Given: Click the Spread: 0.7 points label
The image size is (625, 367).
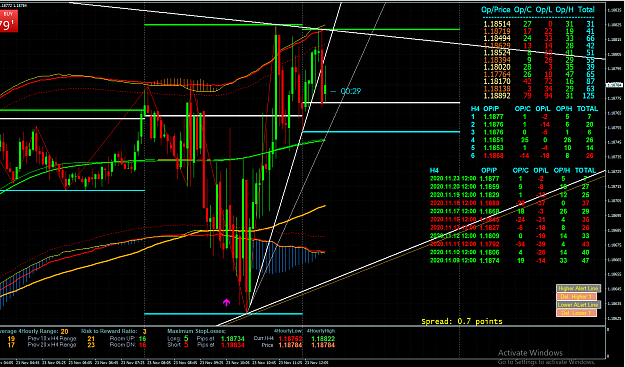Looking at the screenshot, I should tap(462, 321).
